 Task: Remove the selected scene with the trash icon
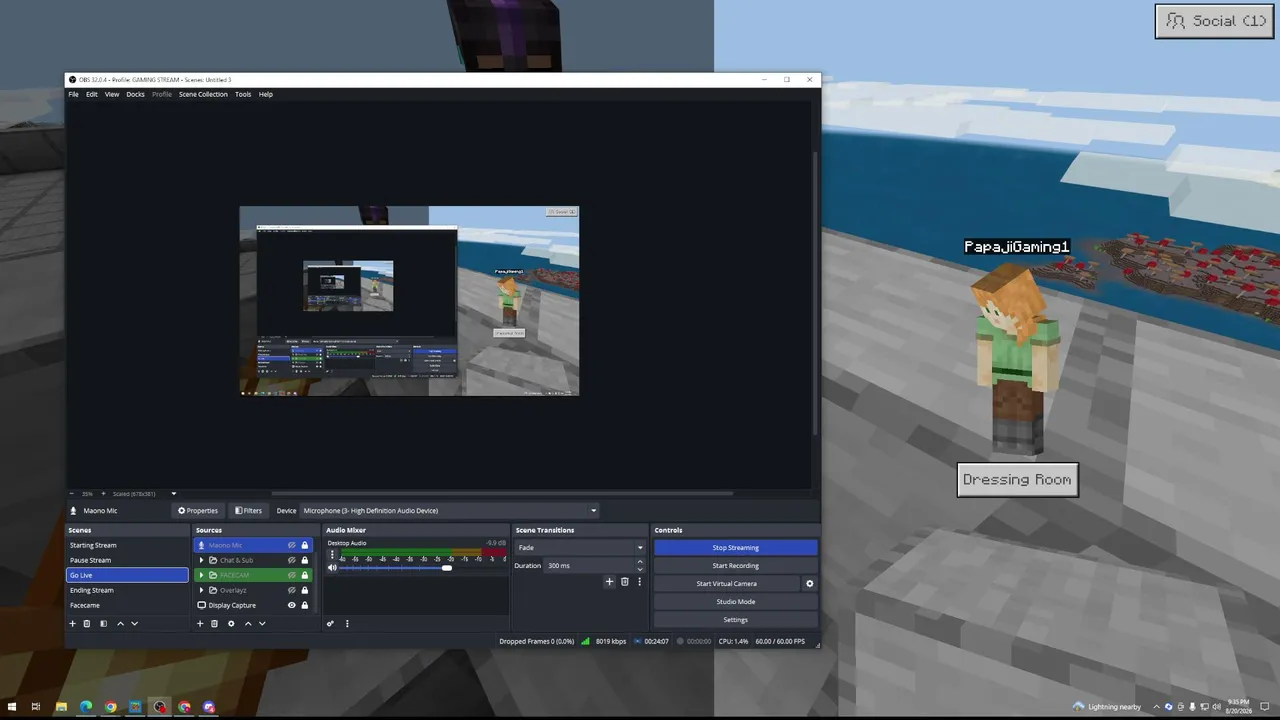[87, 624]
